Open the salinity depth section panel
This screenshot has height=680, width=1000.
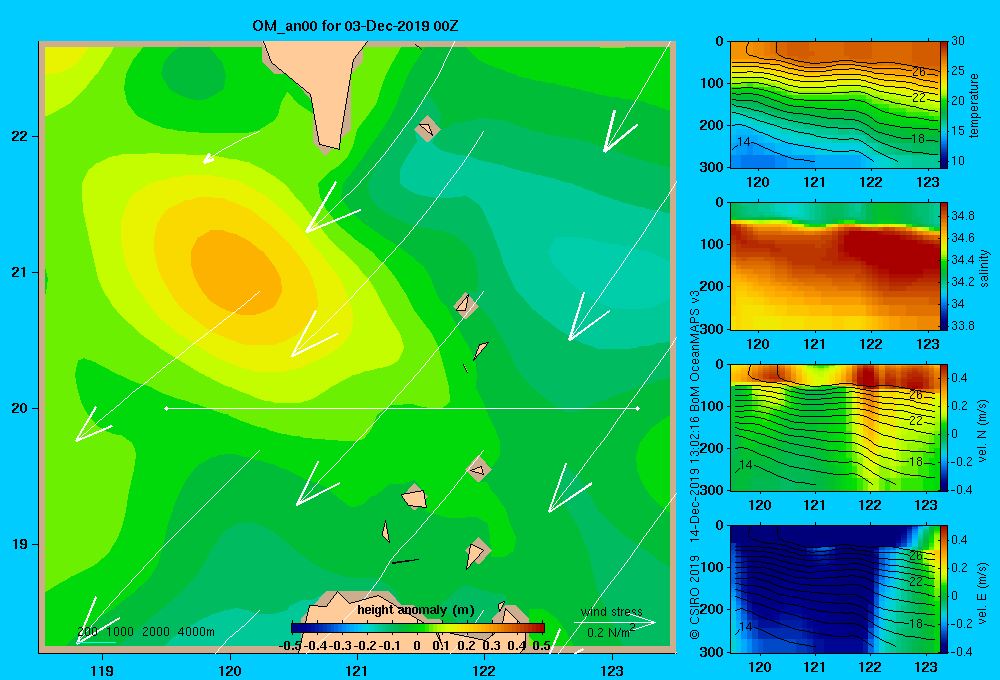pyautogui.click(x=834, y=266)
